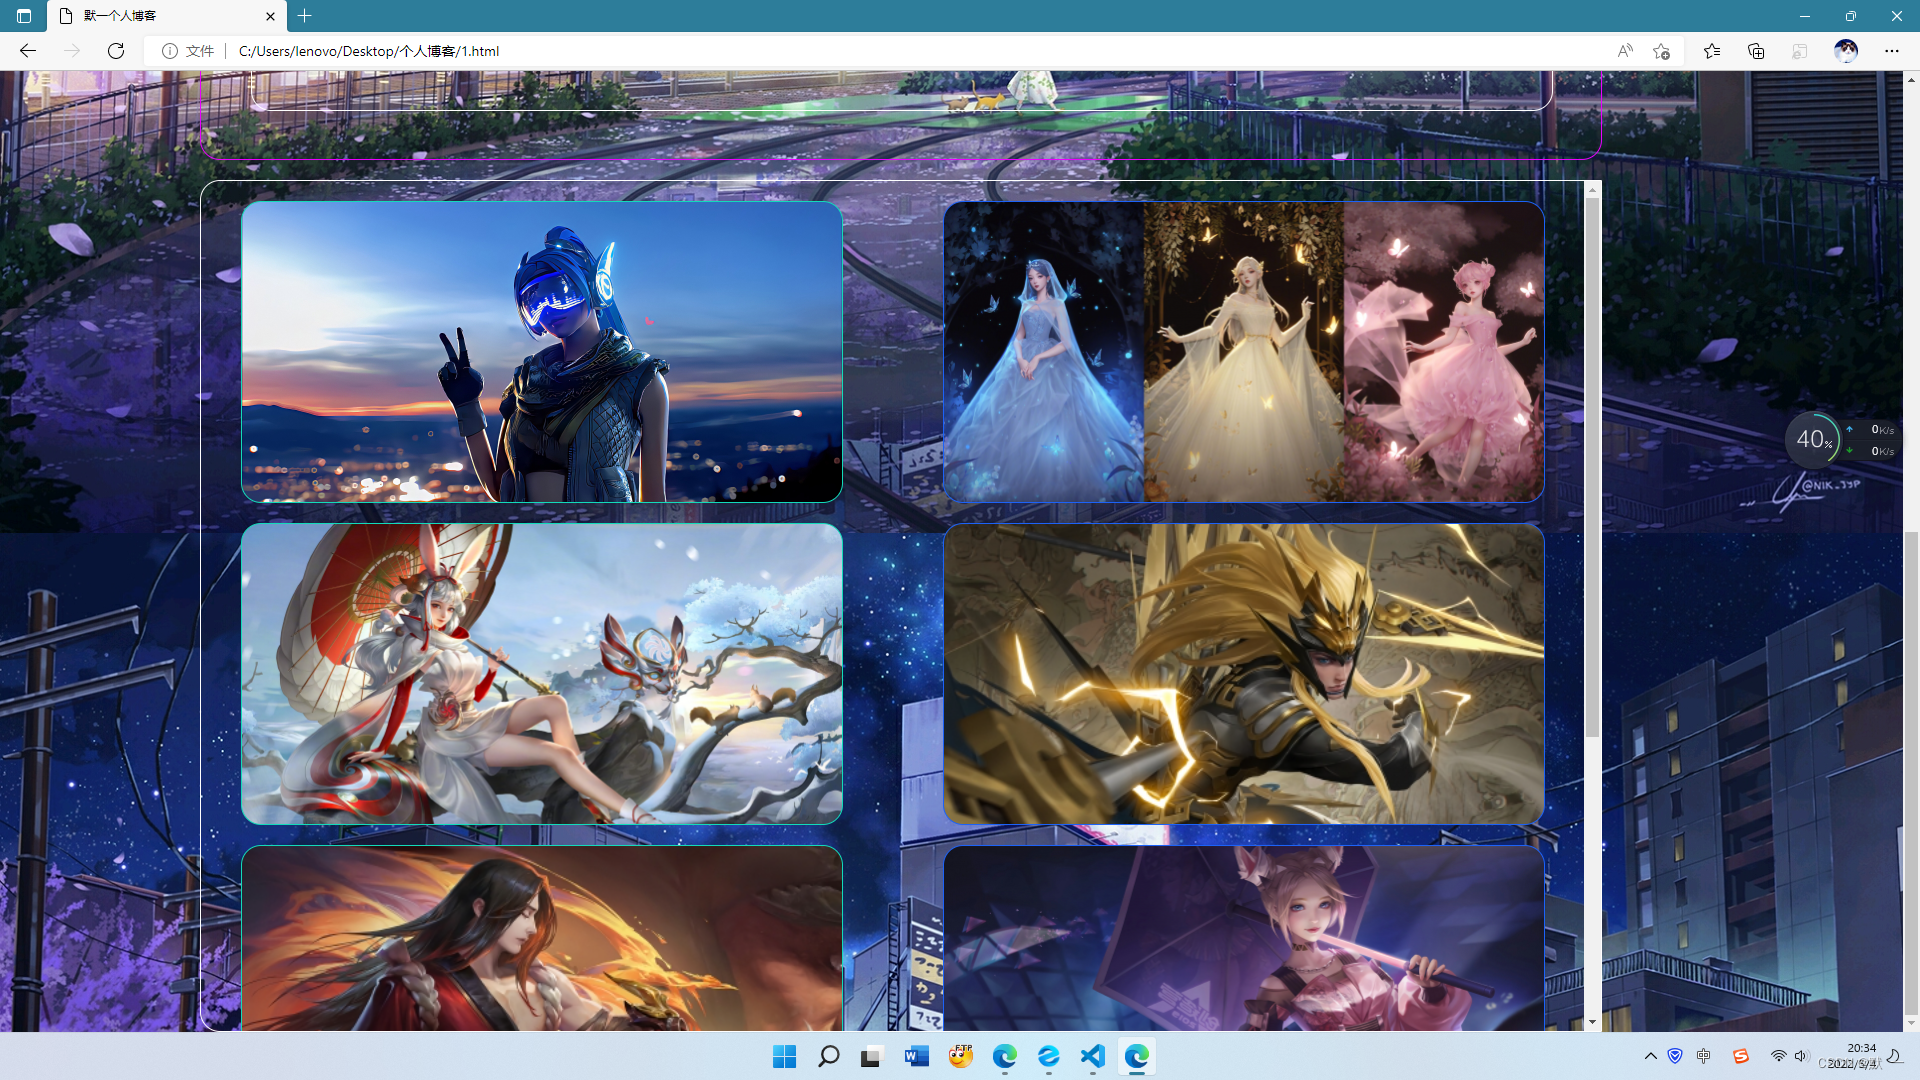Screen dimensions: 1920x1080
Task: Open a new browser tab
Action: 305,16
